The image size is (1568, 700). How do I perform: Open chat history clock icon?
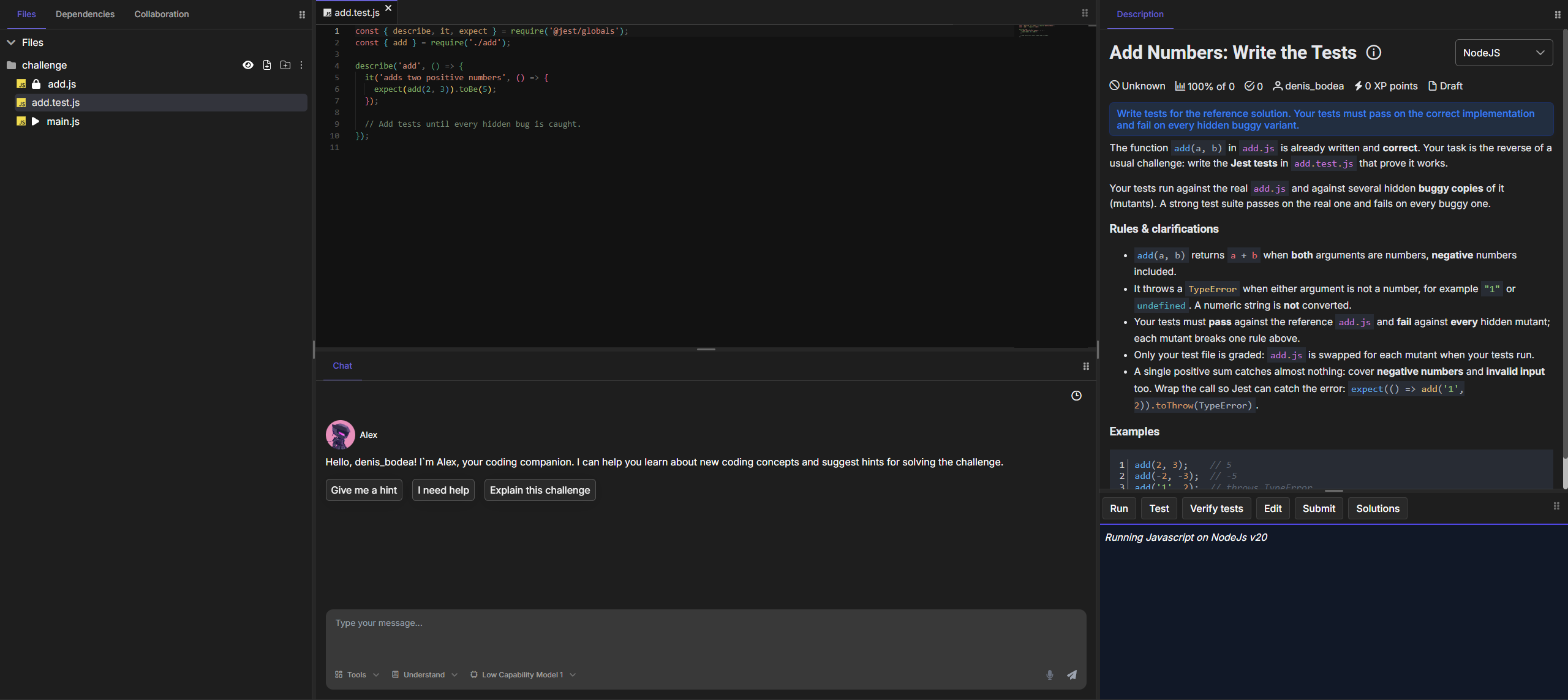tap(1076, 396)
